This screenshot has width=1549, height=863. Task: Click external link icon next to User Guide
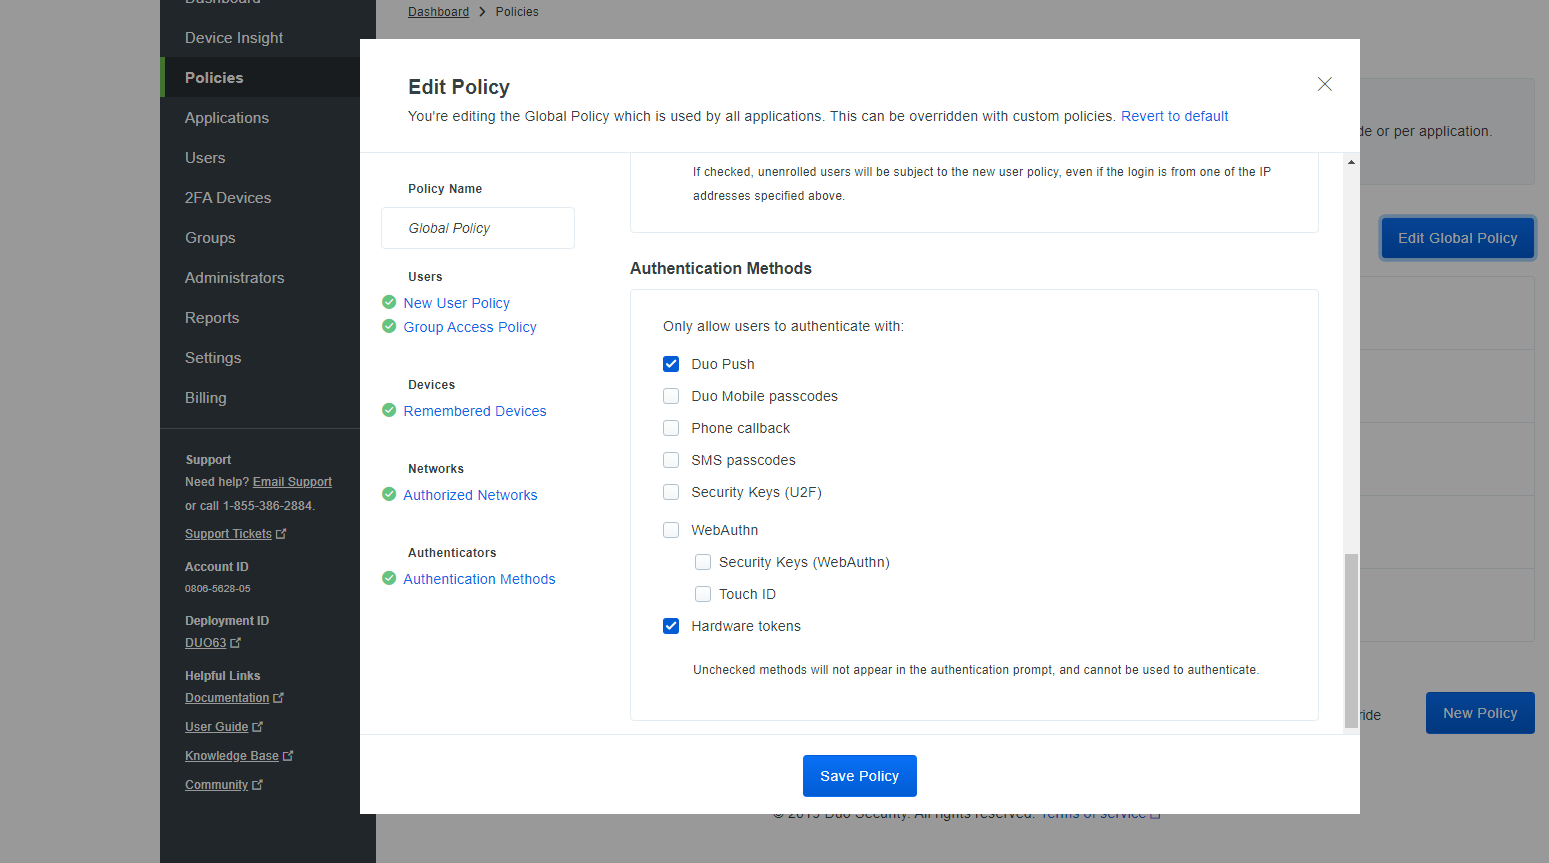pyautogui.click(x=257, y=727)
